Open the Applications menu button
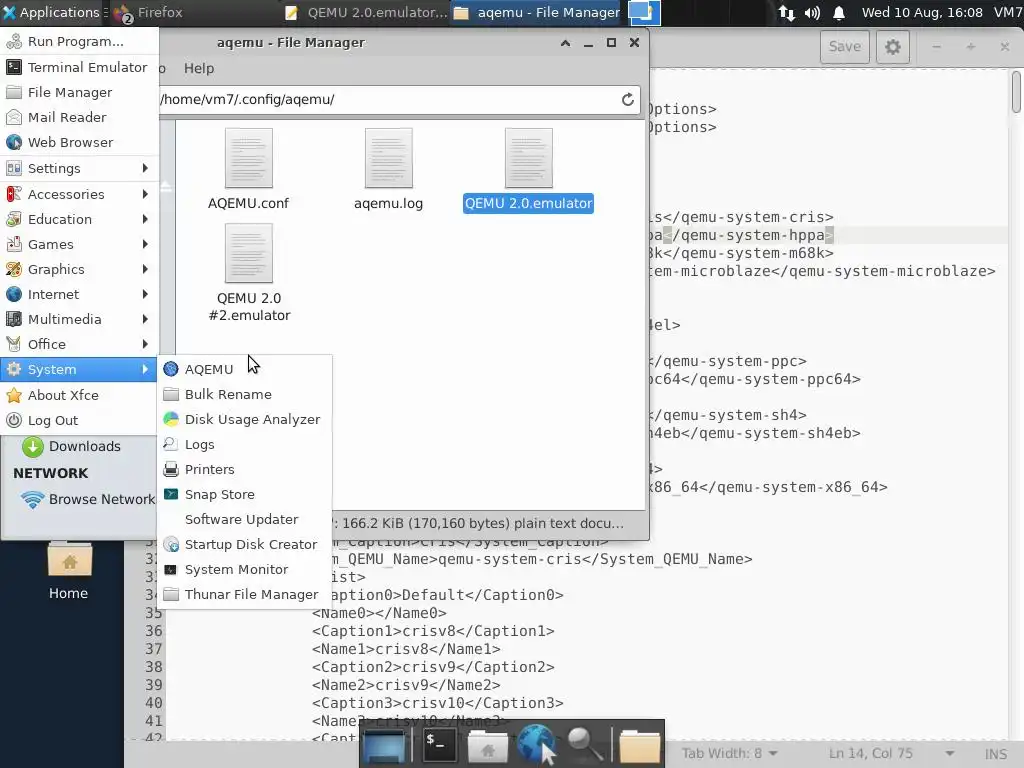 coord(52,12)
